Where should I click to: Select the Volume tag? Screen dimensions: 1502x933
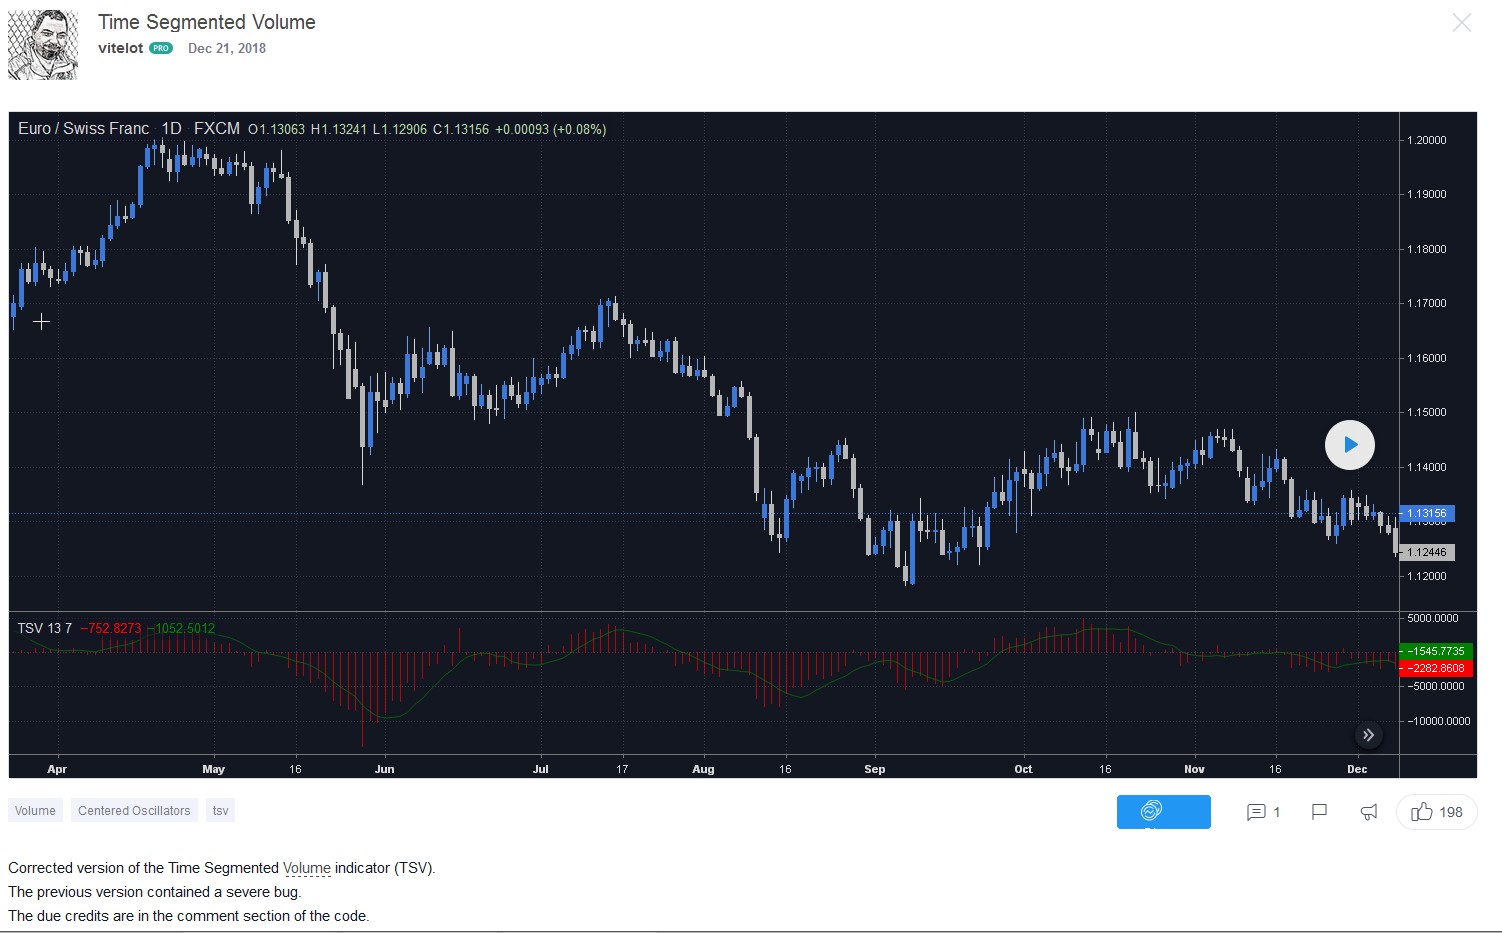(x=35, y=811)
